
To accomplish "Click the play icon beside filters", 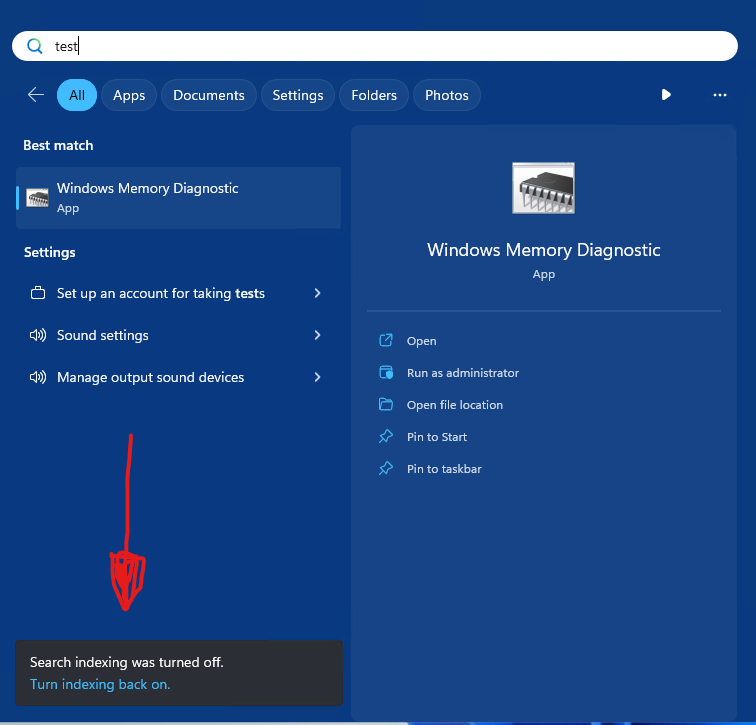I will pyautogui.click(x=666, y=95).
